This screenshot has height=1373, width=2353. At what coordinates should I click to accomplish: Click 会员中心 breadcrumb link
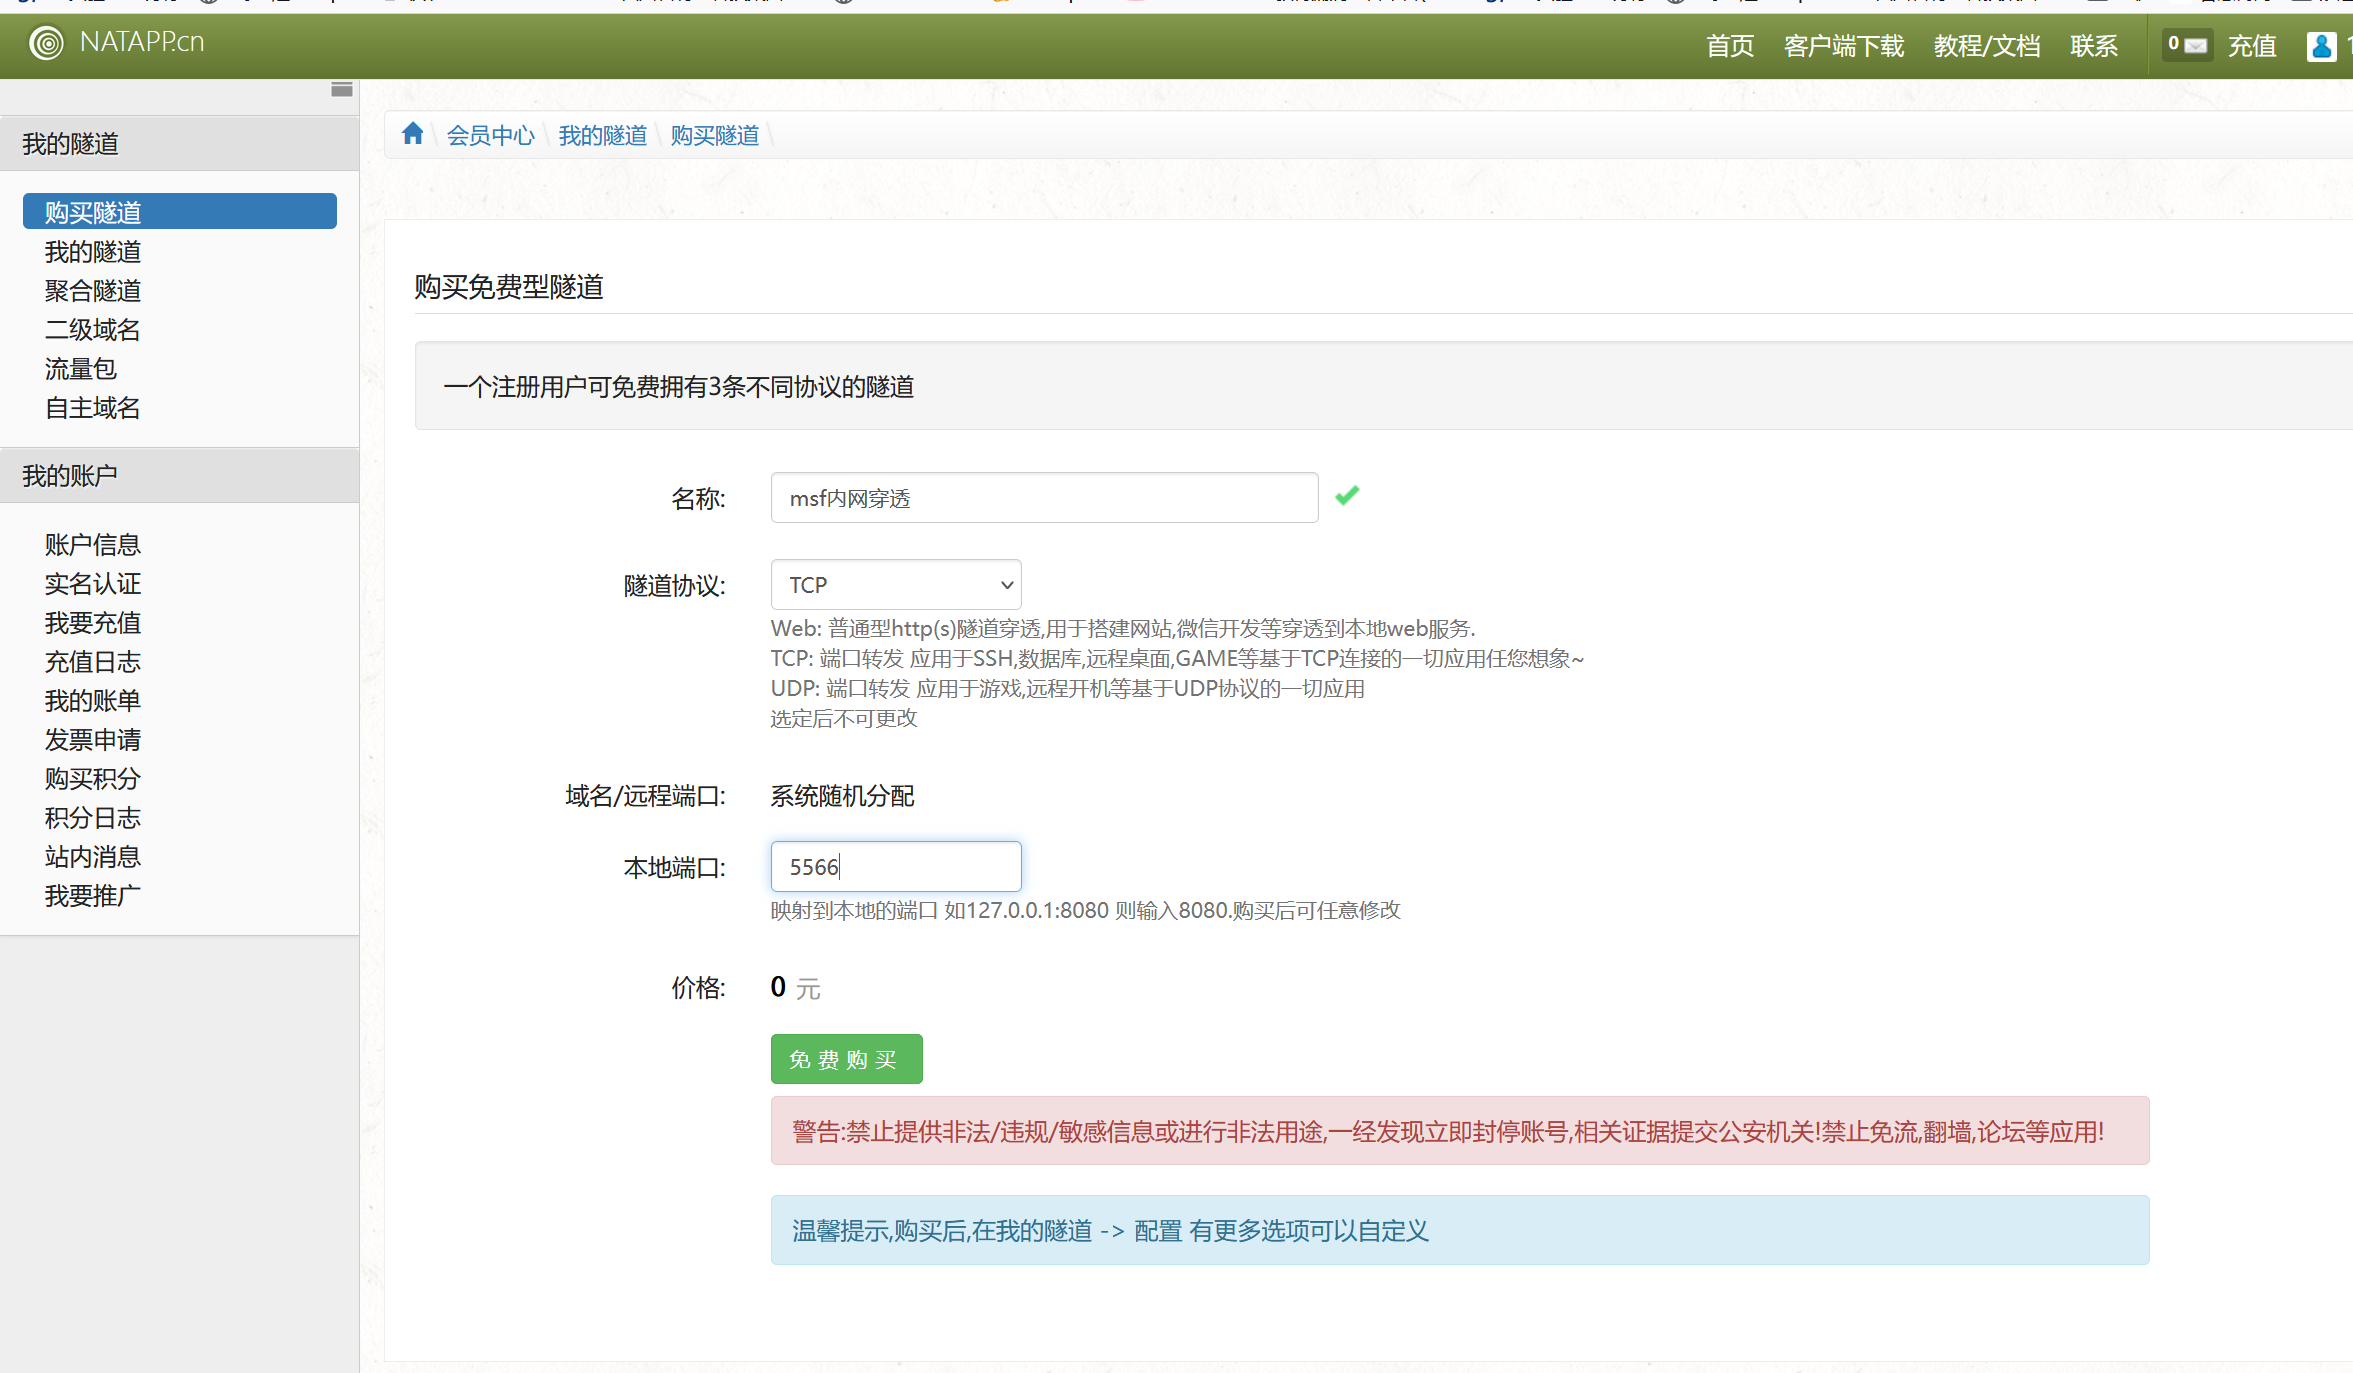pos(490,135)
